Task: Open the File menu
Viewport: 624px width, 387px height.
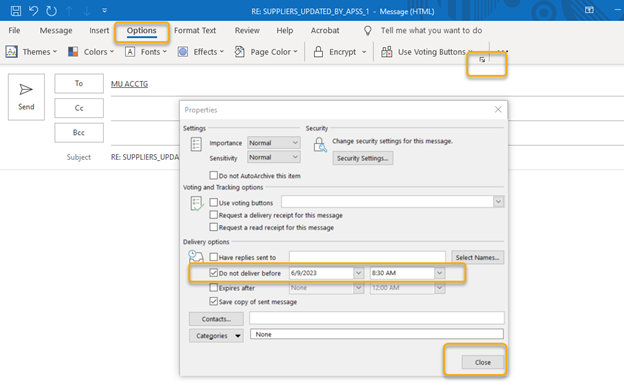Action: point(14,30)
